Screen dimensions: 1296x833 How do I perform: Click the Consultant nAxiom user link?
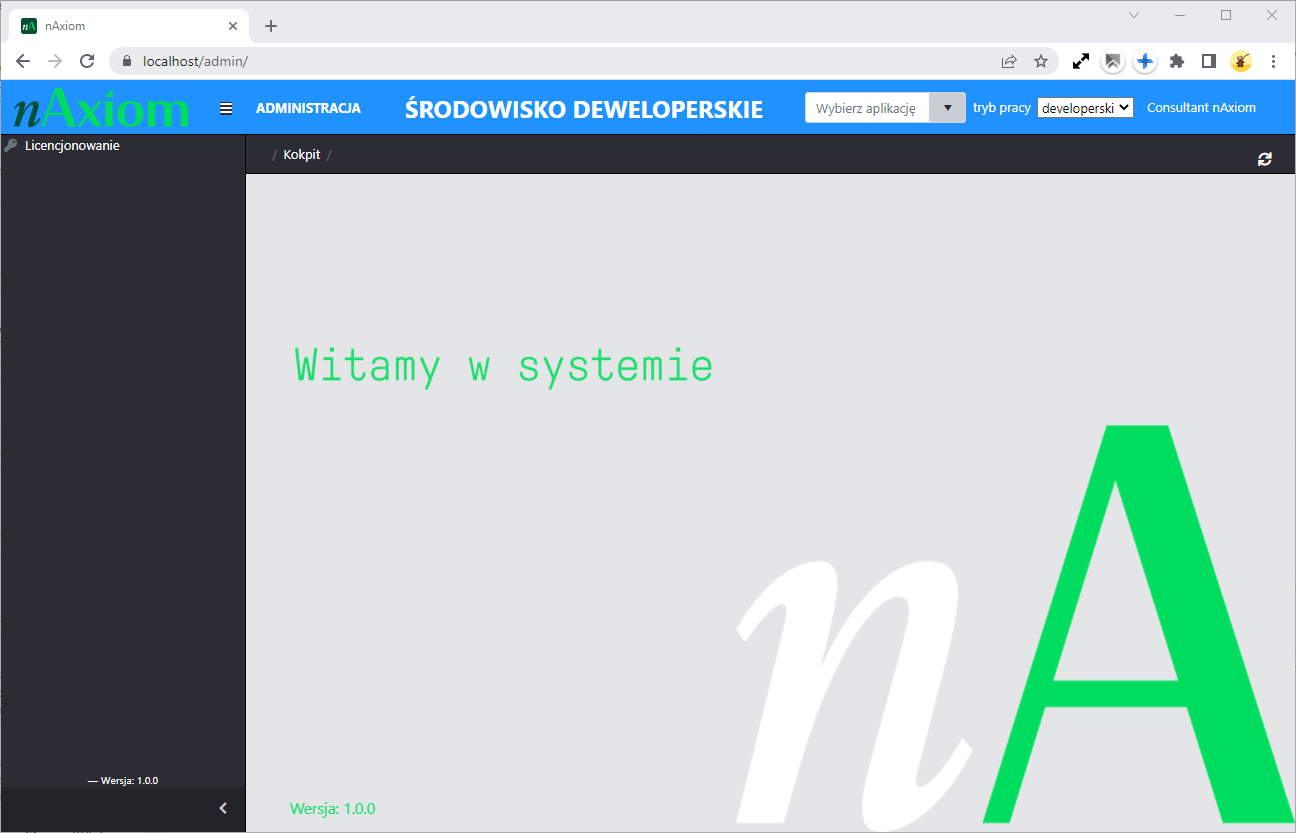pyautogui.click(x=1201, y=107)
